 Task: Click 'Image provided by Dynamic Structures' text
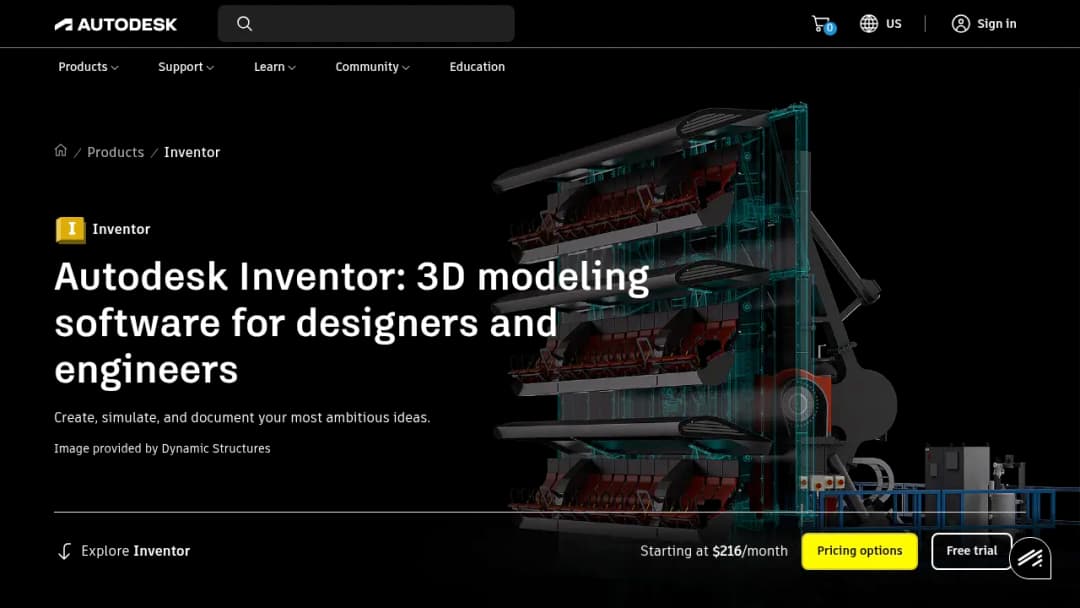click(x=163, y=448)
